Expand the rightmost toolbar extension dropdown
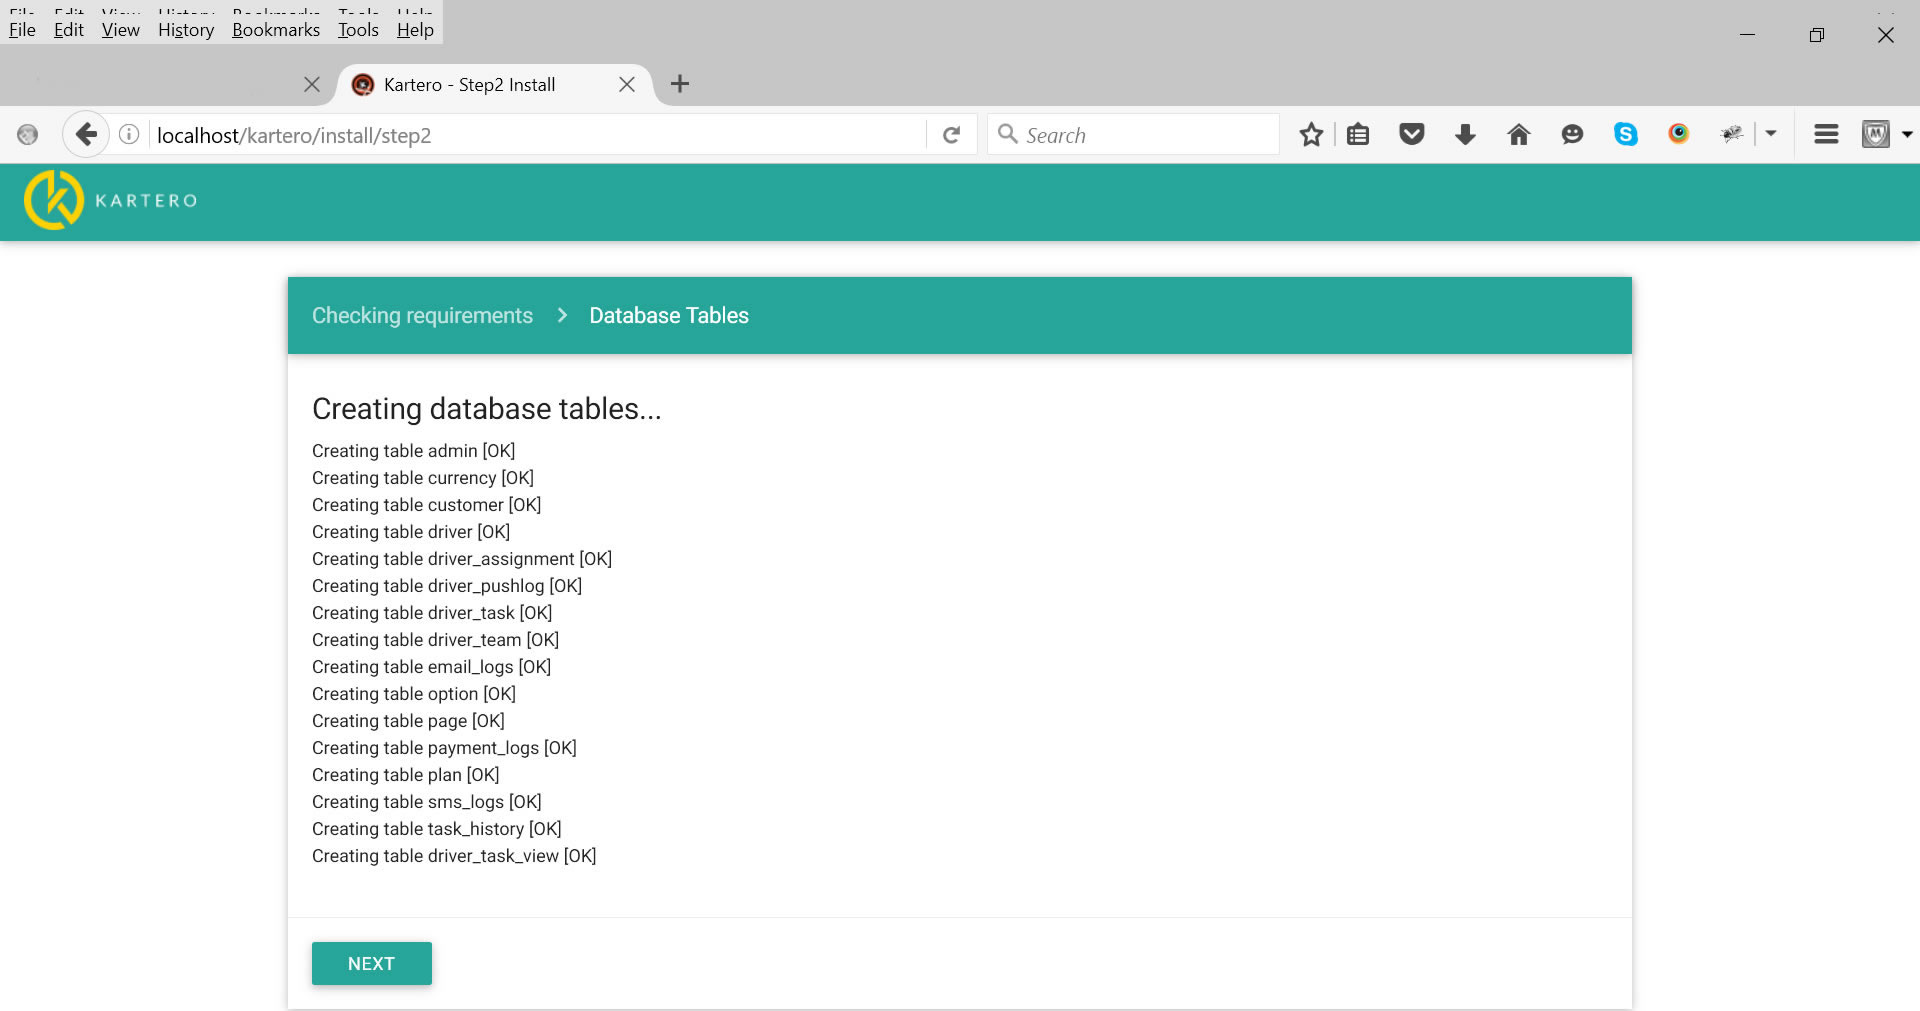The height and width of the screenshot is (1011, 1920). pos(1907,134)
